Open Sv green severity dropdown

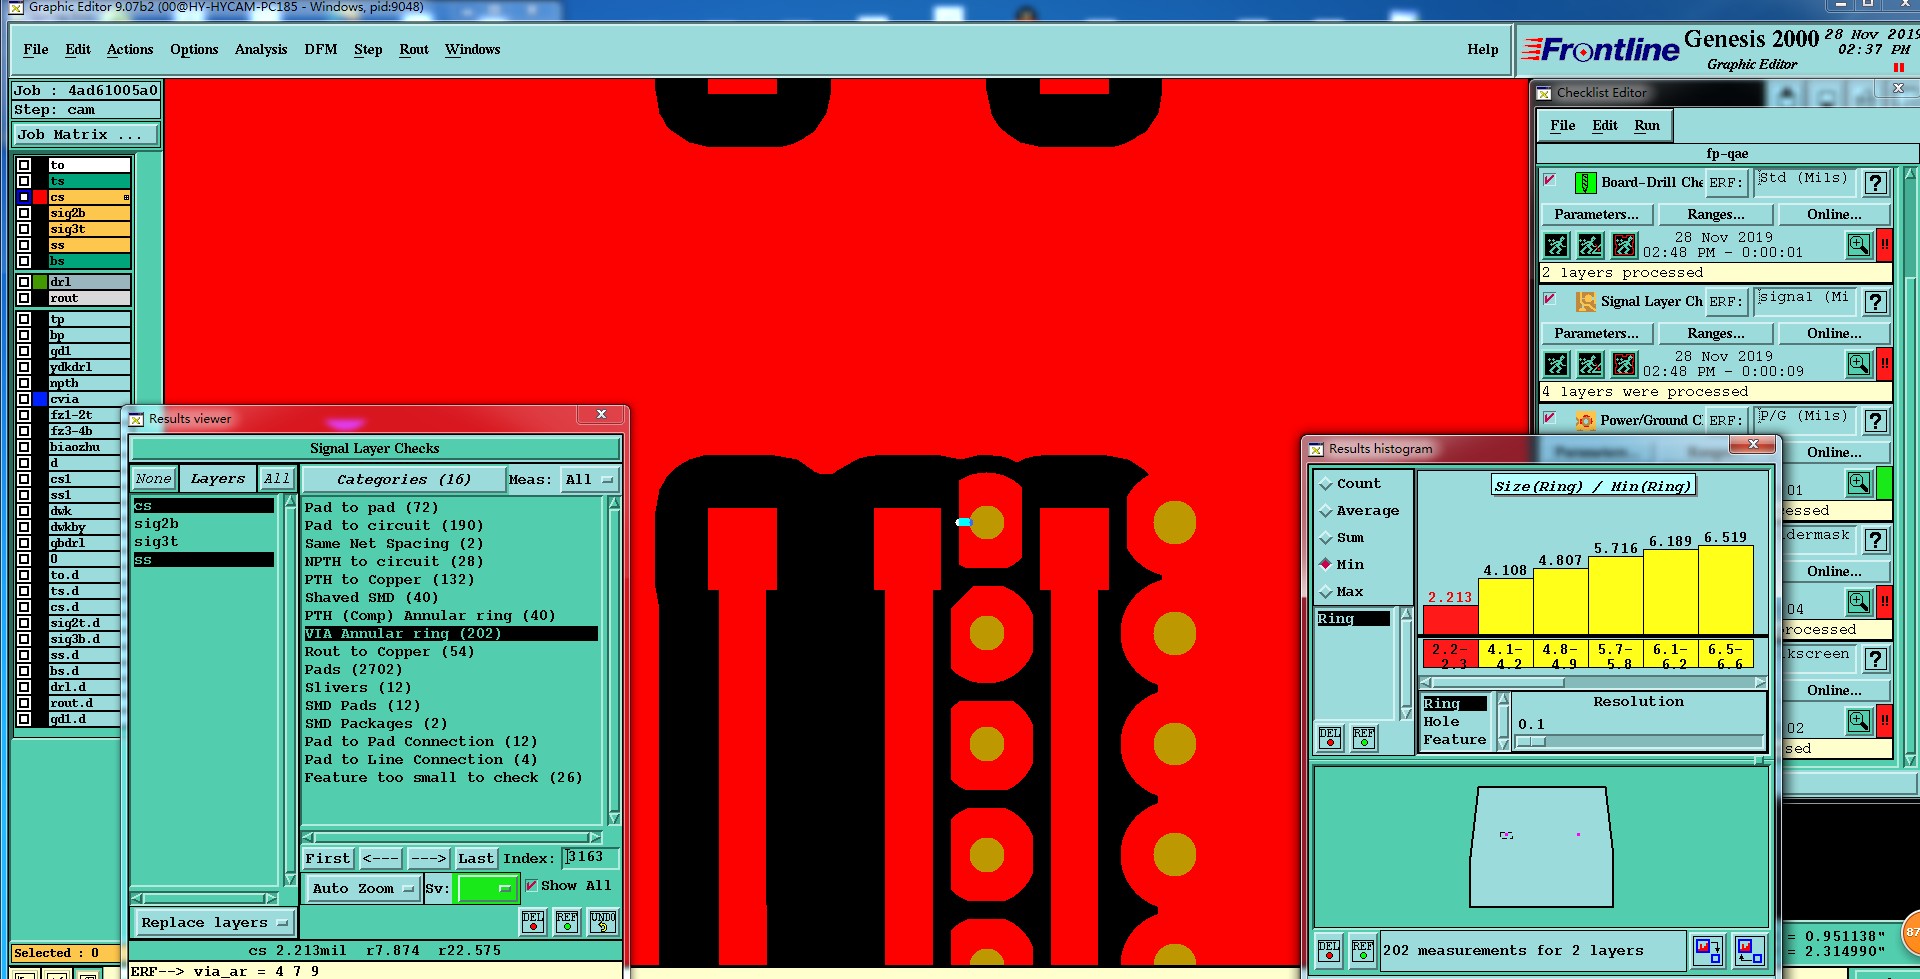[x=486, y=888]
